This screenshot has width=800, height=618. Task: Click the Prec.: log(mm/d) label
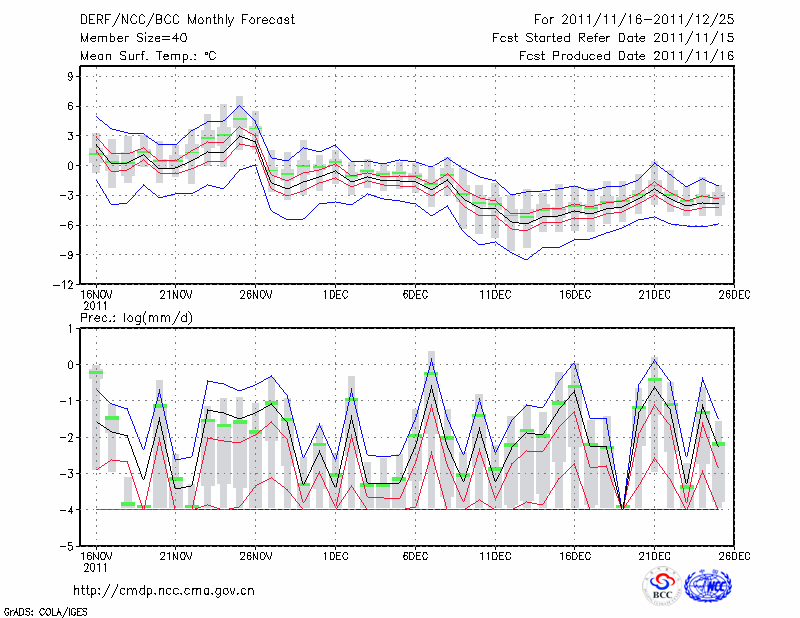(136, 317)
